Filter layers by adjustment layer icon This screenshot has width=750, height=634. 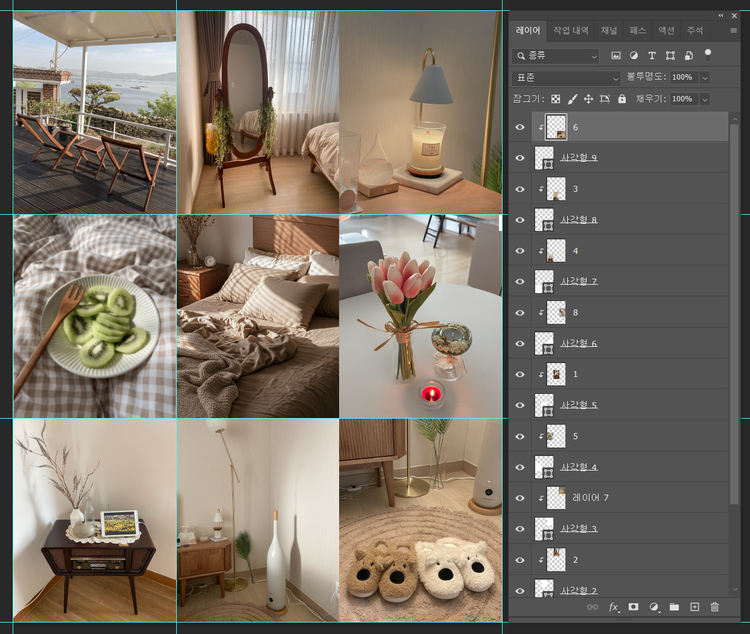tap(634, 56)
